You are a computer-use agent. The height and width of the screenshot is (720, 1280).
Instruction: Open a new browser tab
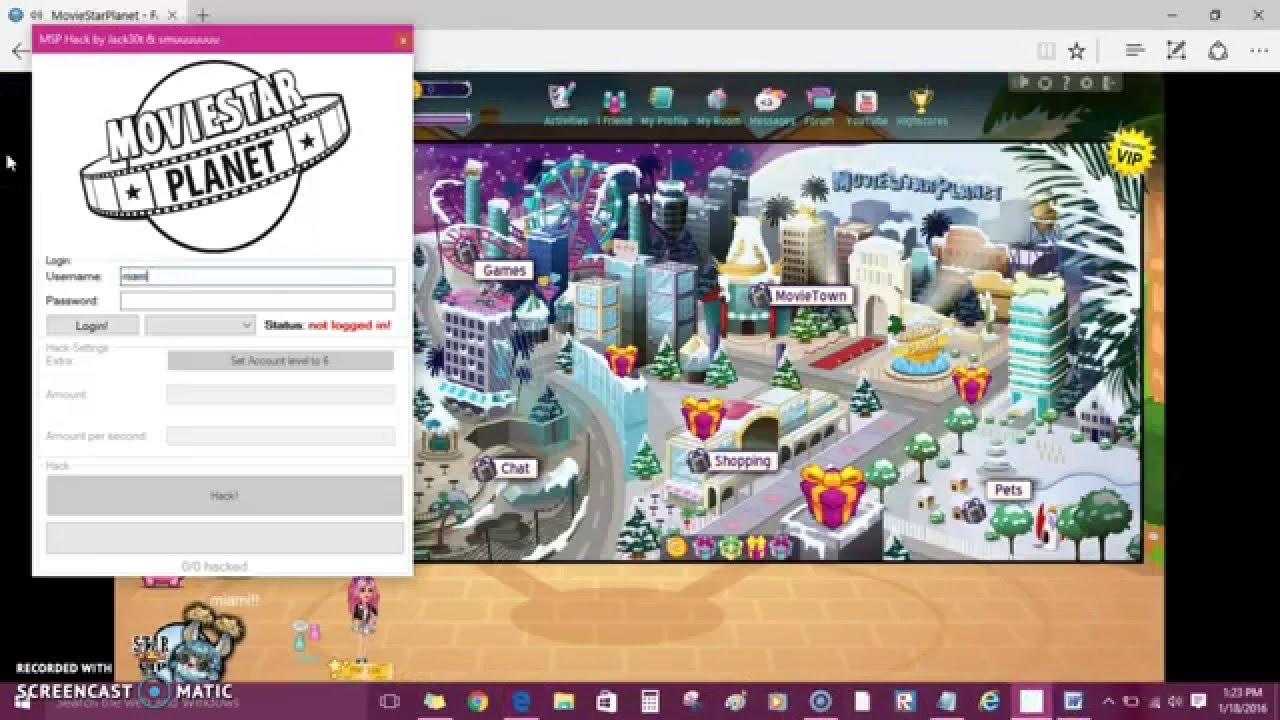click(203, 15)
